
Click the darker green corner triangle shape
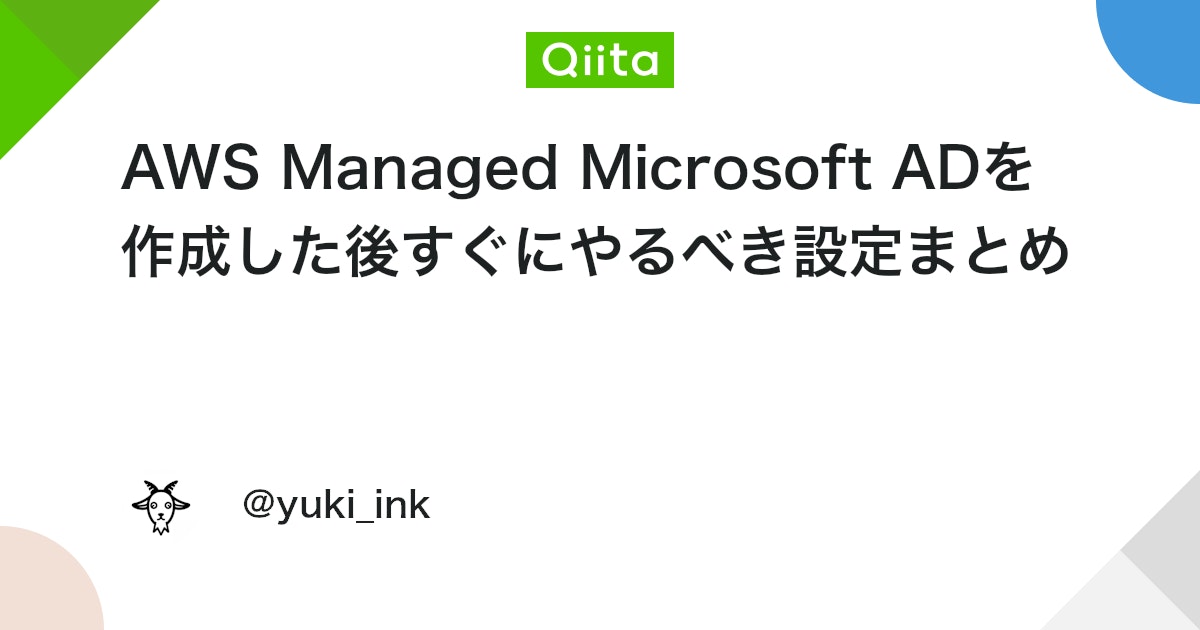80,25
